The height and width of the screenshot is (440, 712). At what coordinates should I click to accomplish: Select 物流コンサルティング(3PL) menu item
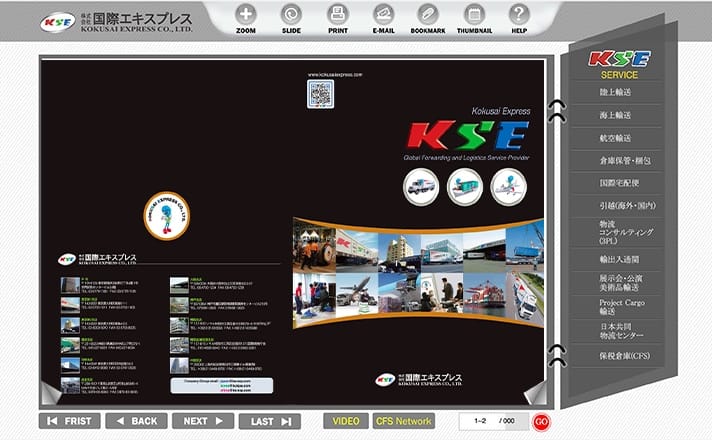[626, 232]
